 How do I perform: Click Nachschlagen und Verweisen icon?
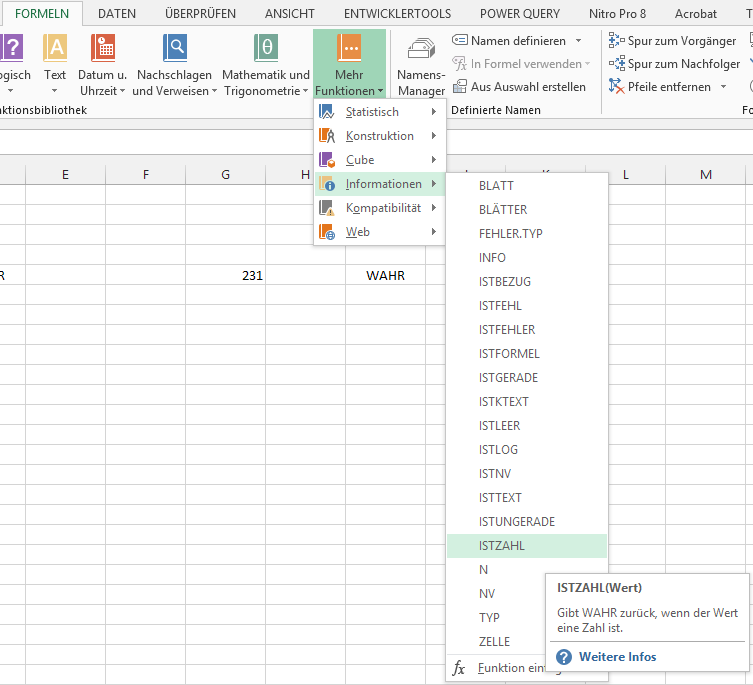click(x=175, y=48)
